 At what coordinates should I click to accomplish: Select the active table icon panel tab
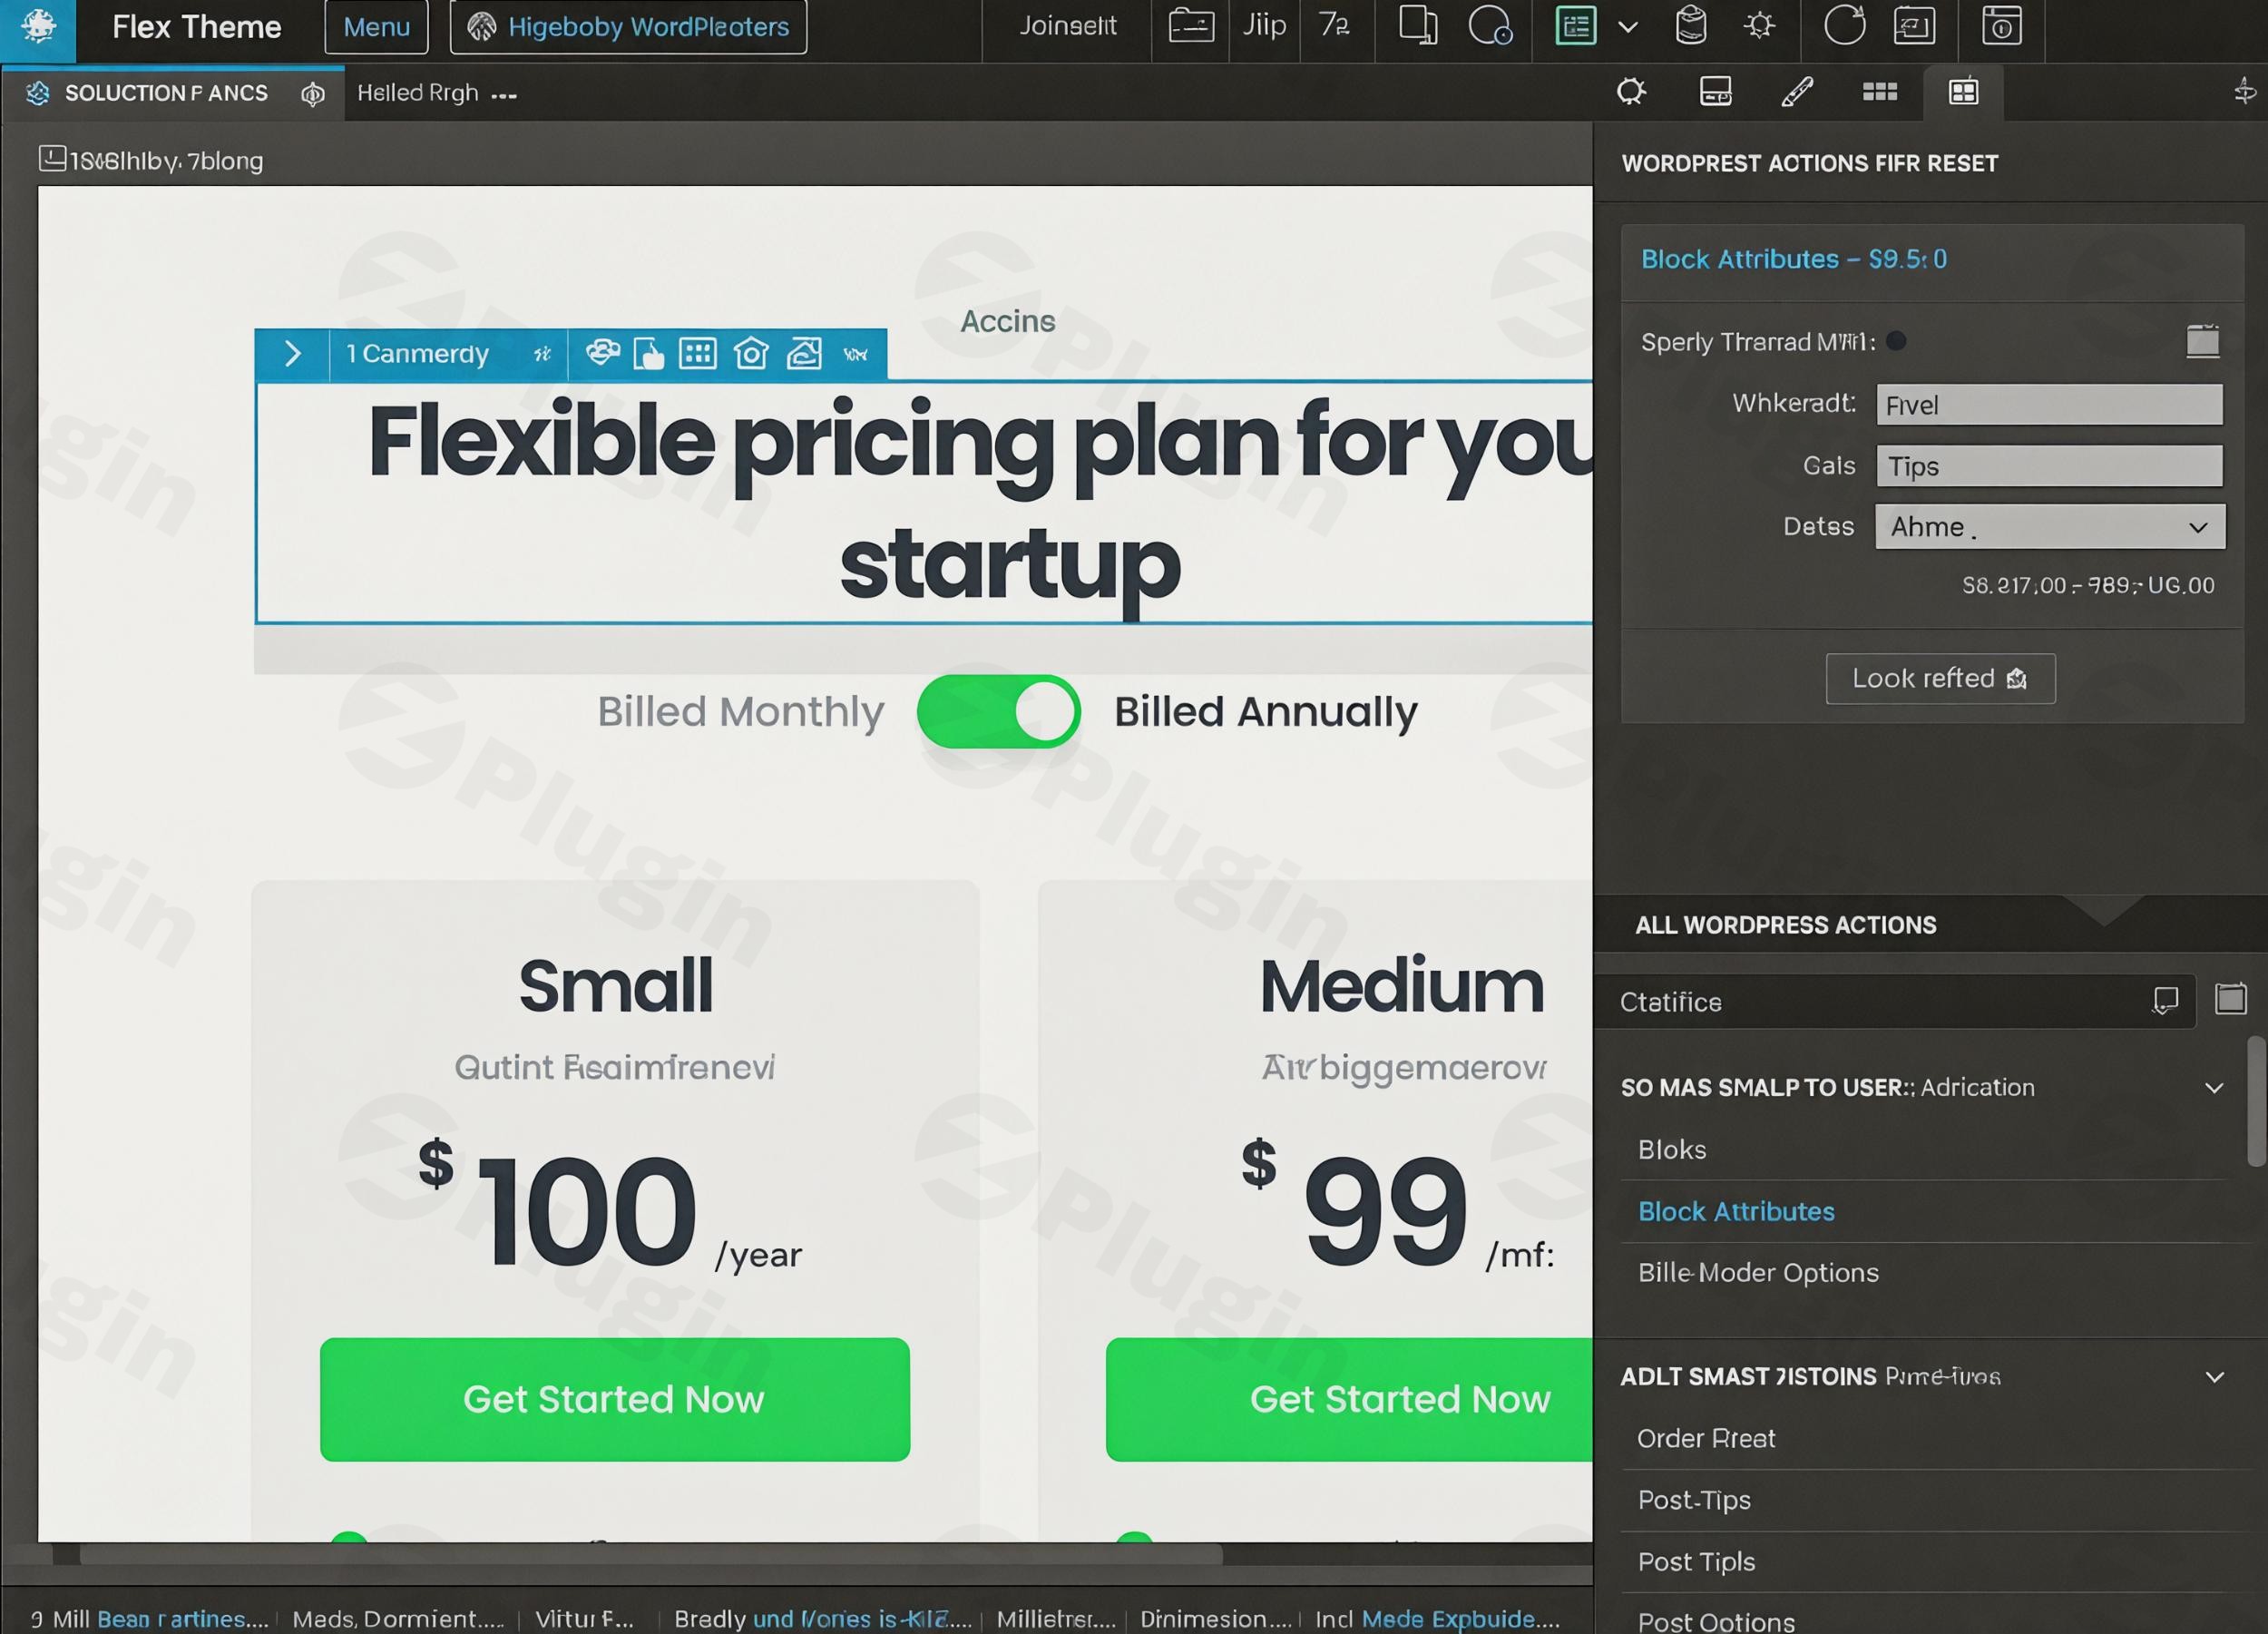(x=1963, y=92)
